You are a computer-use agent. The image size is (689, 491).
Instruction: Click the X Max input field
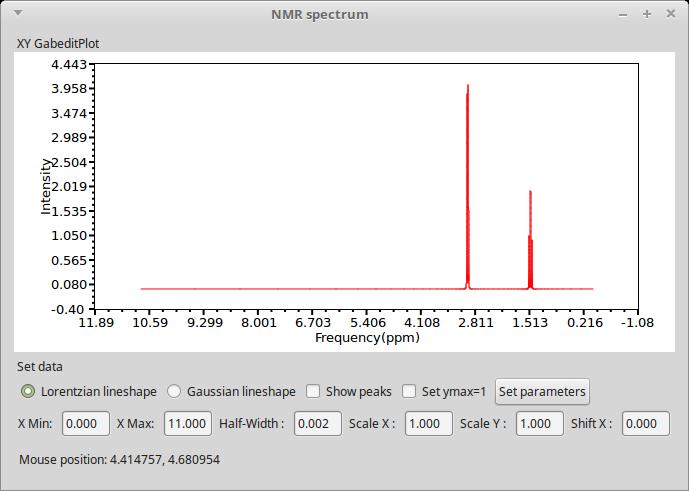(188, 423)
